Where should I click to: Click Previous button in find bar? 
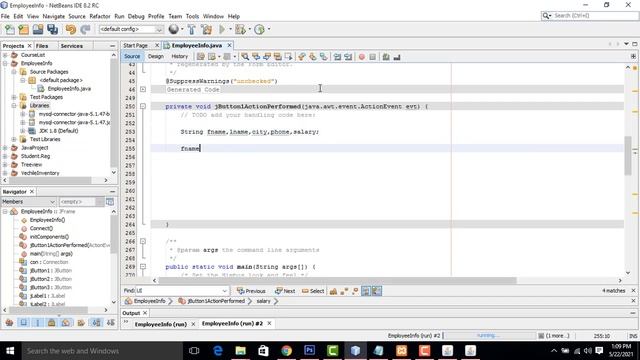click(x=251, y=291)
